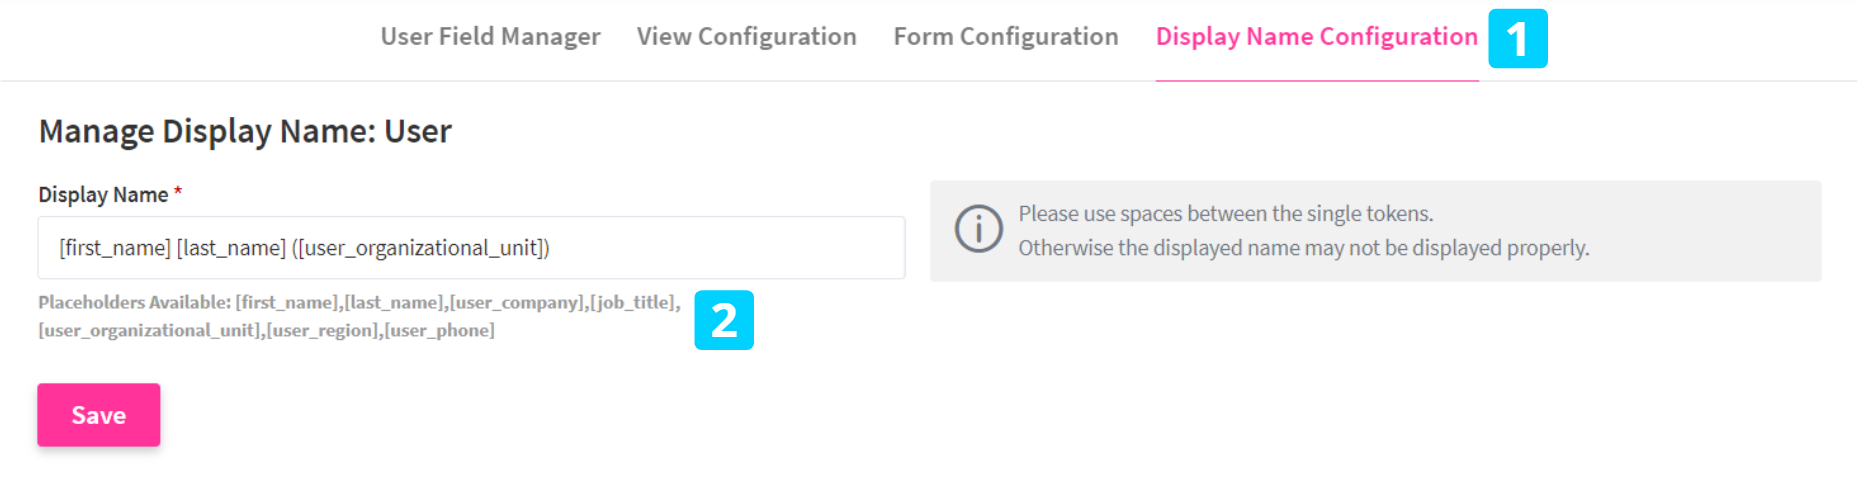Click the numbered callout badge 2
The image size is (1864, 499).
(723, 320)
